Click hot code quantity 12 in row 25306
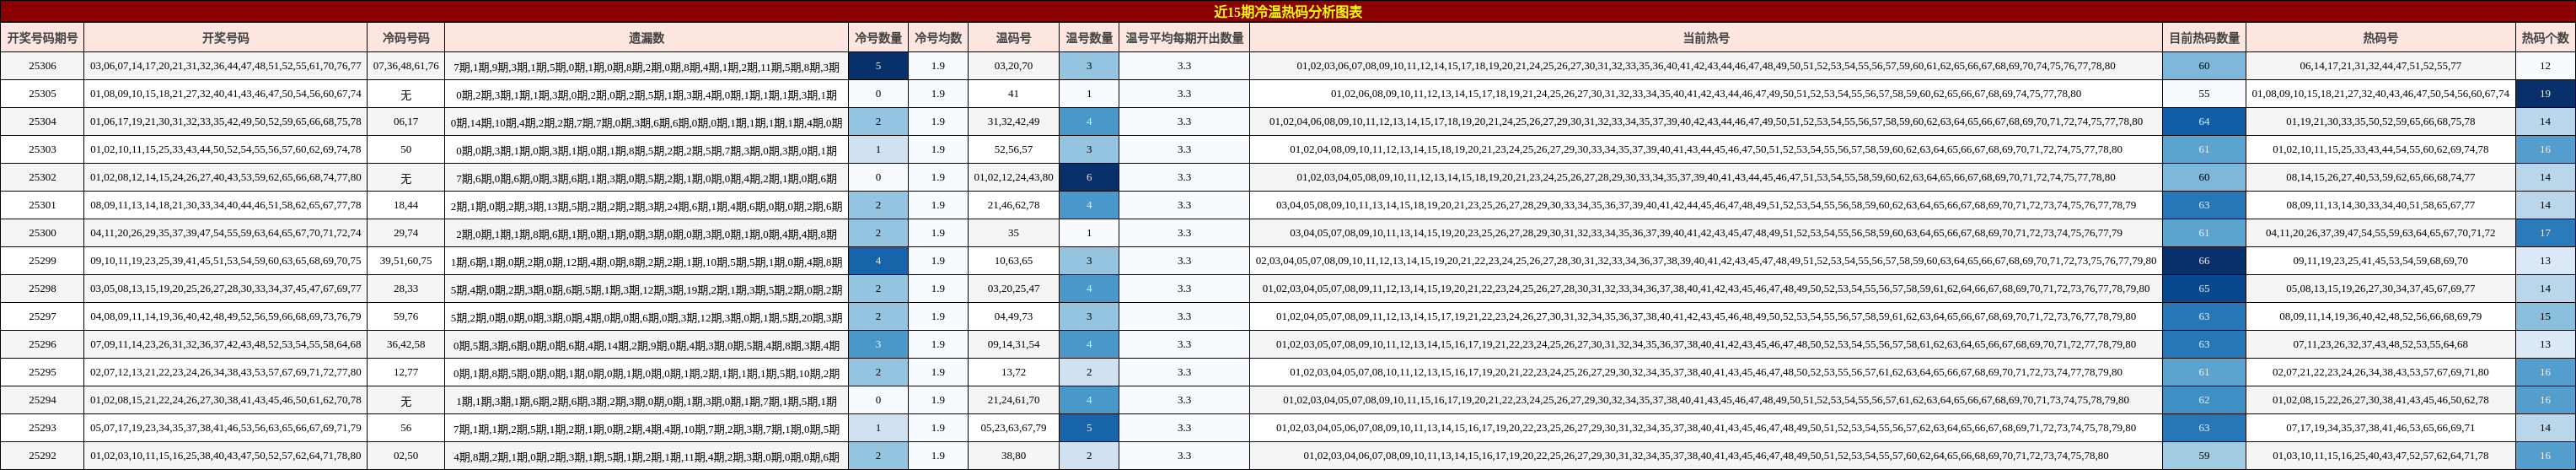This screenshot has width=2576, height=470. (2545, 66)
